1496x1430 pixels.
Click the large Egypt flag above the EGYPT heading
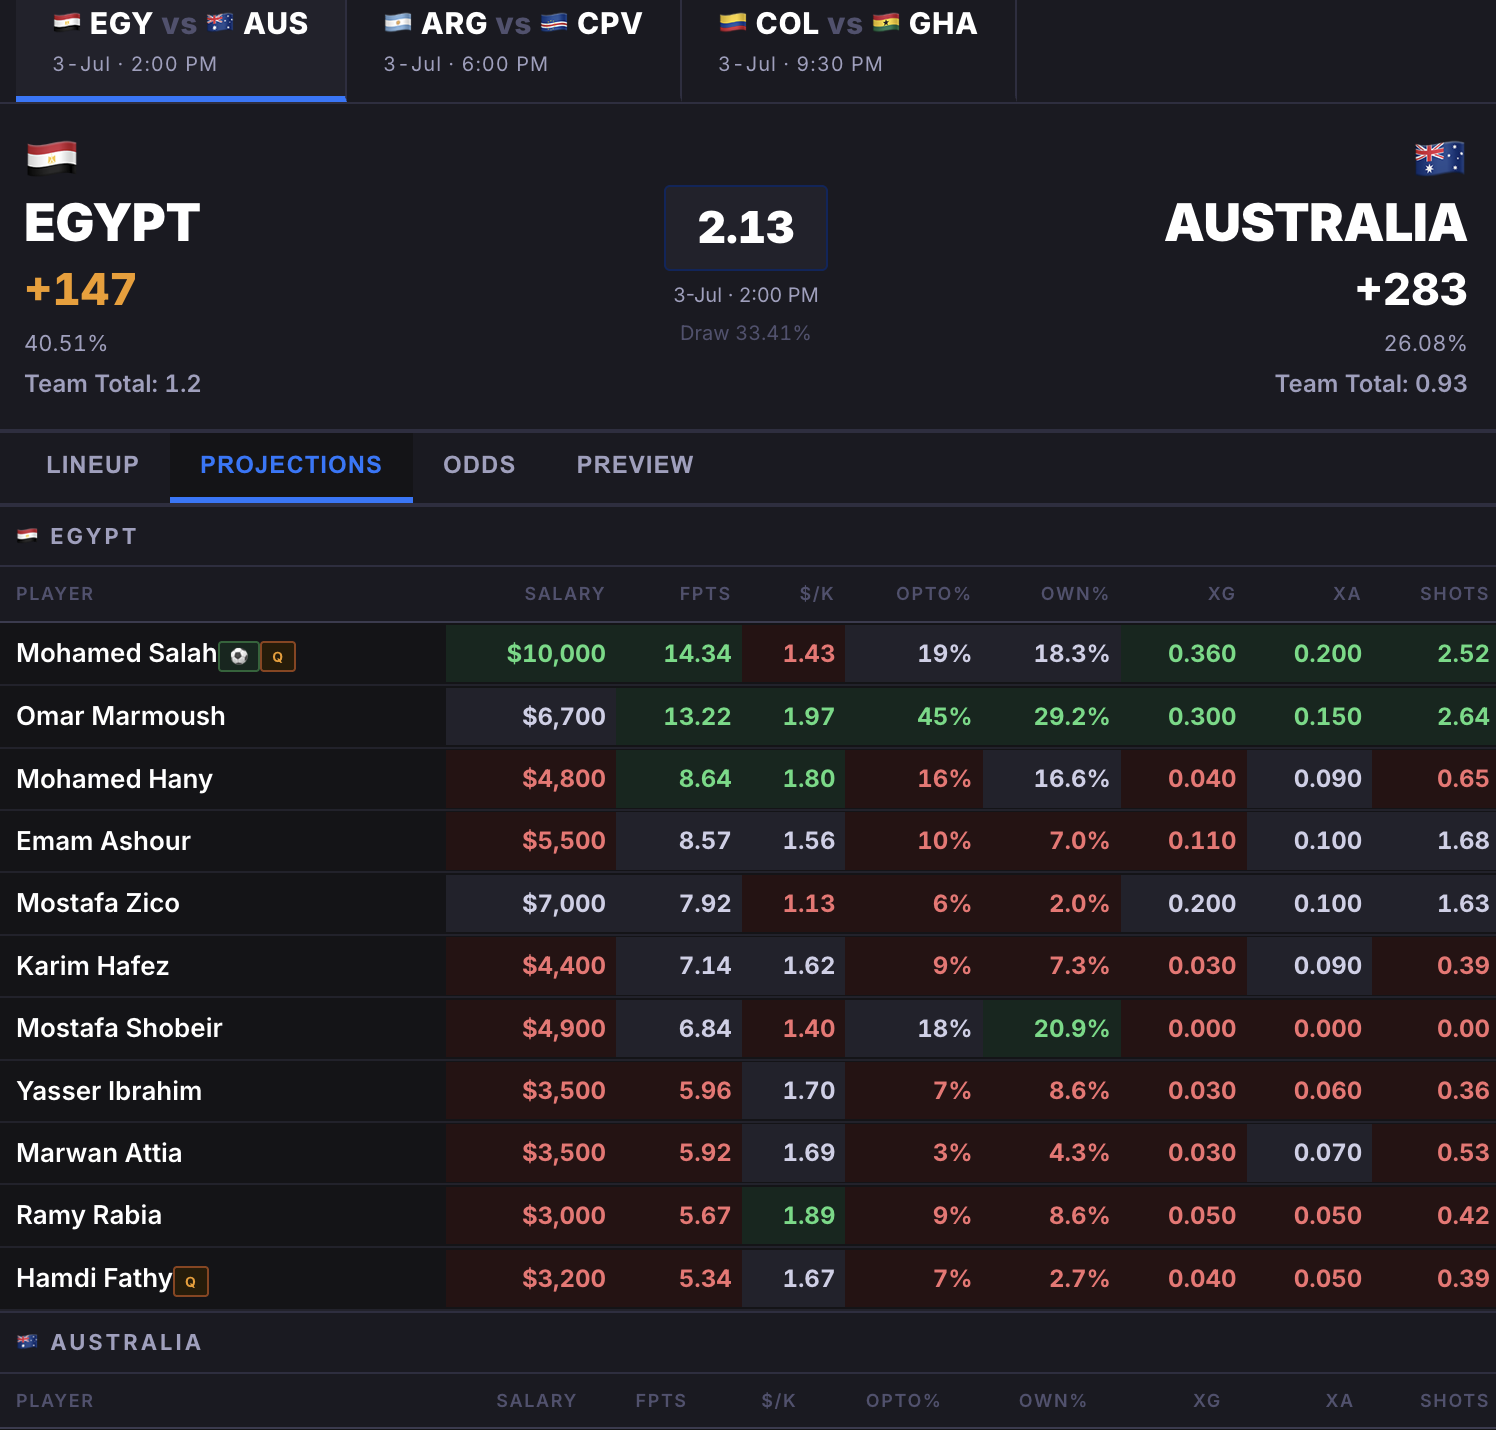52,157
